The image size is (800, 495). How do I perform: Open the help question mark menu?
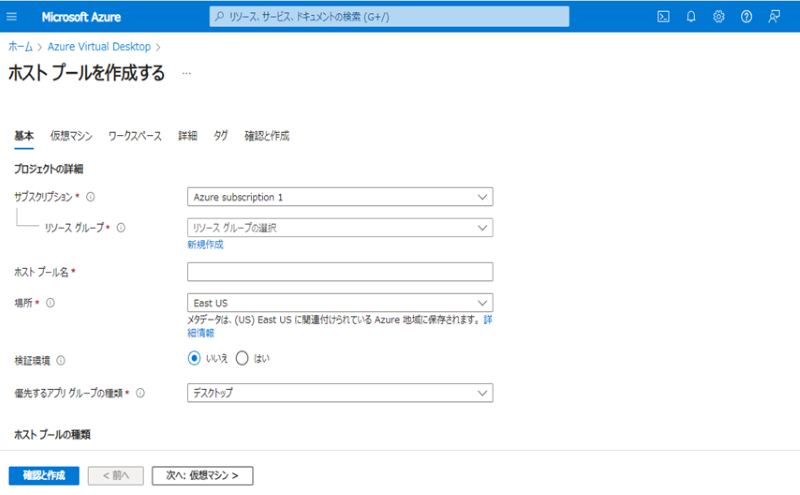(746, 17)
